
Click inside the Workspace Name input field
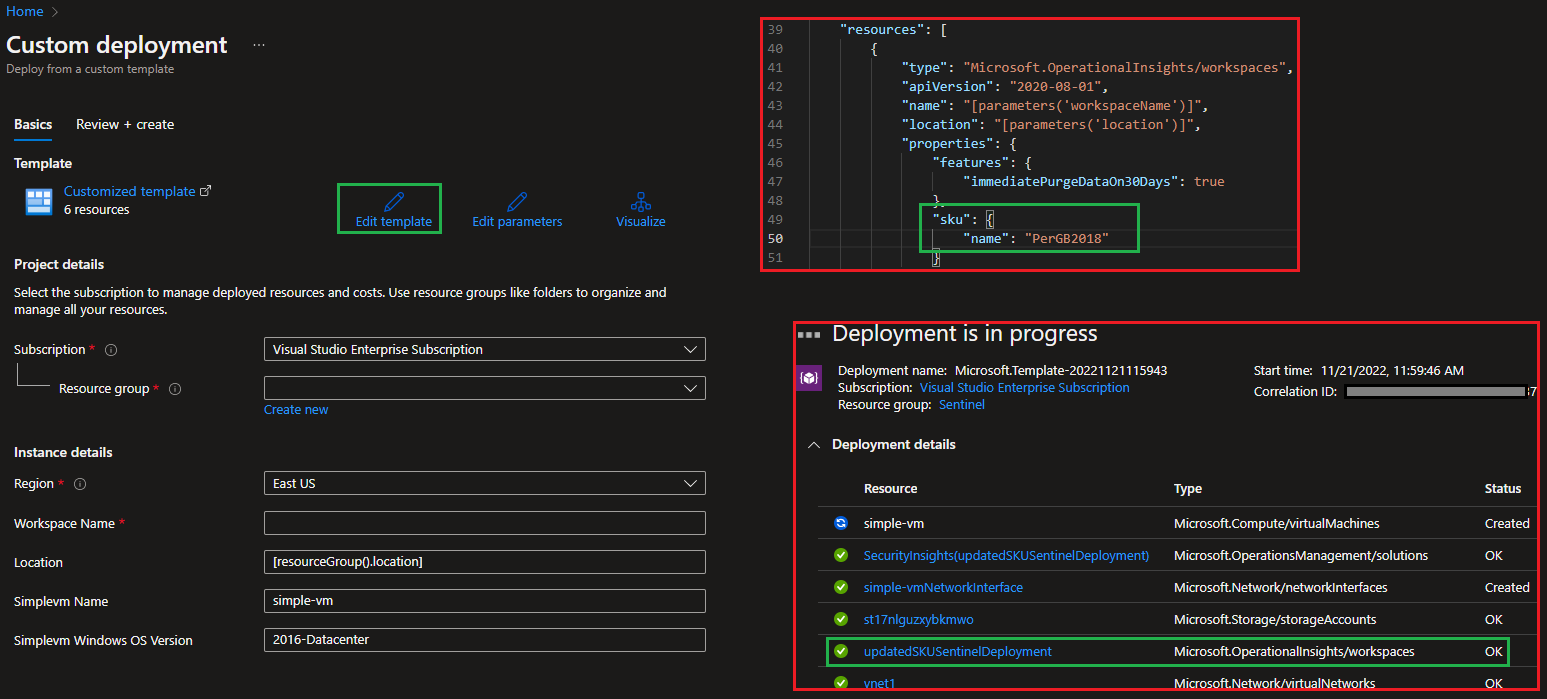coord(484,522)
